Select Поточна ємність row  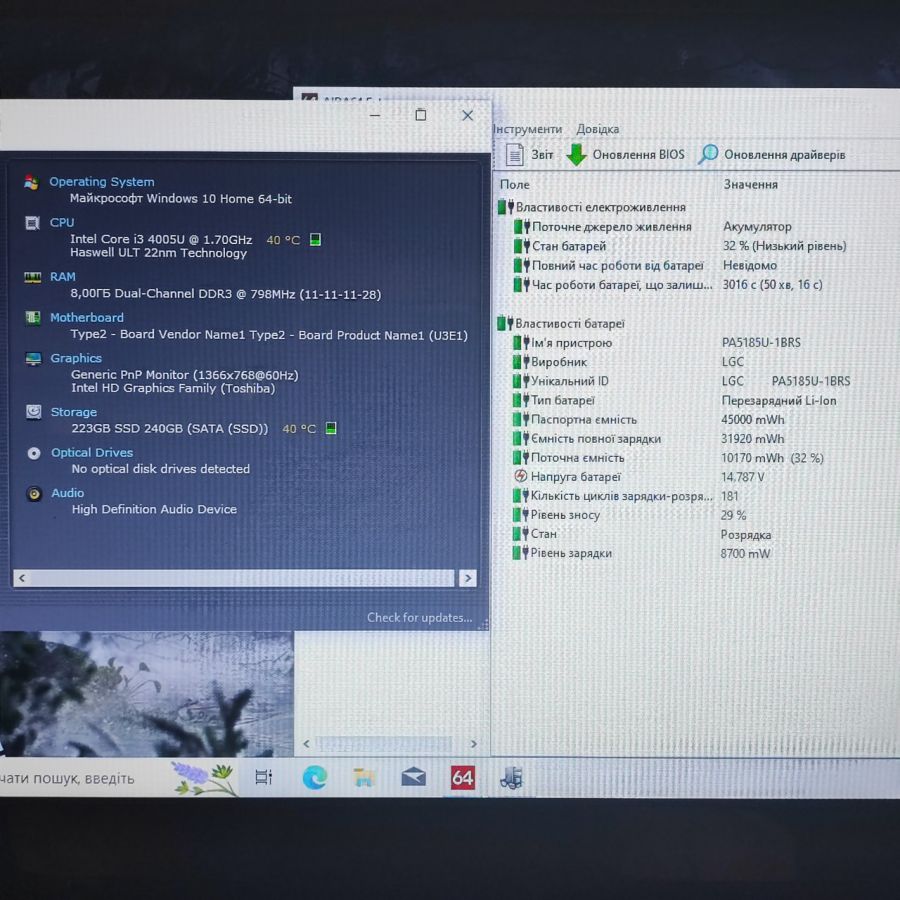click(668, 458)
